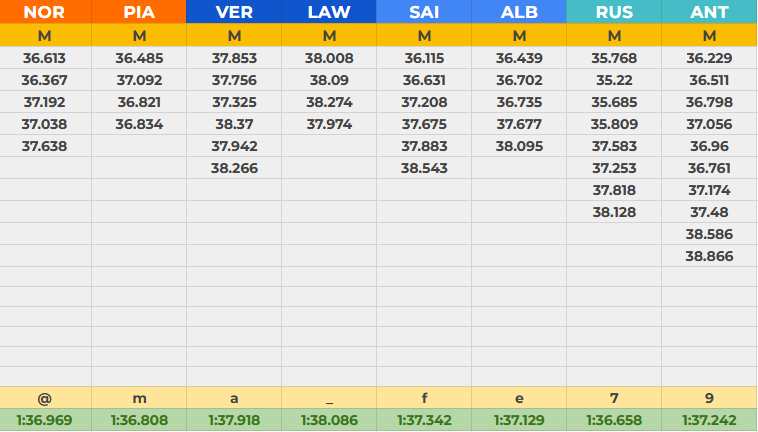Select the SAI header cell
Screen dimensions: 758x432
click(x=424, y=12)
